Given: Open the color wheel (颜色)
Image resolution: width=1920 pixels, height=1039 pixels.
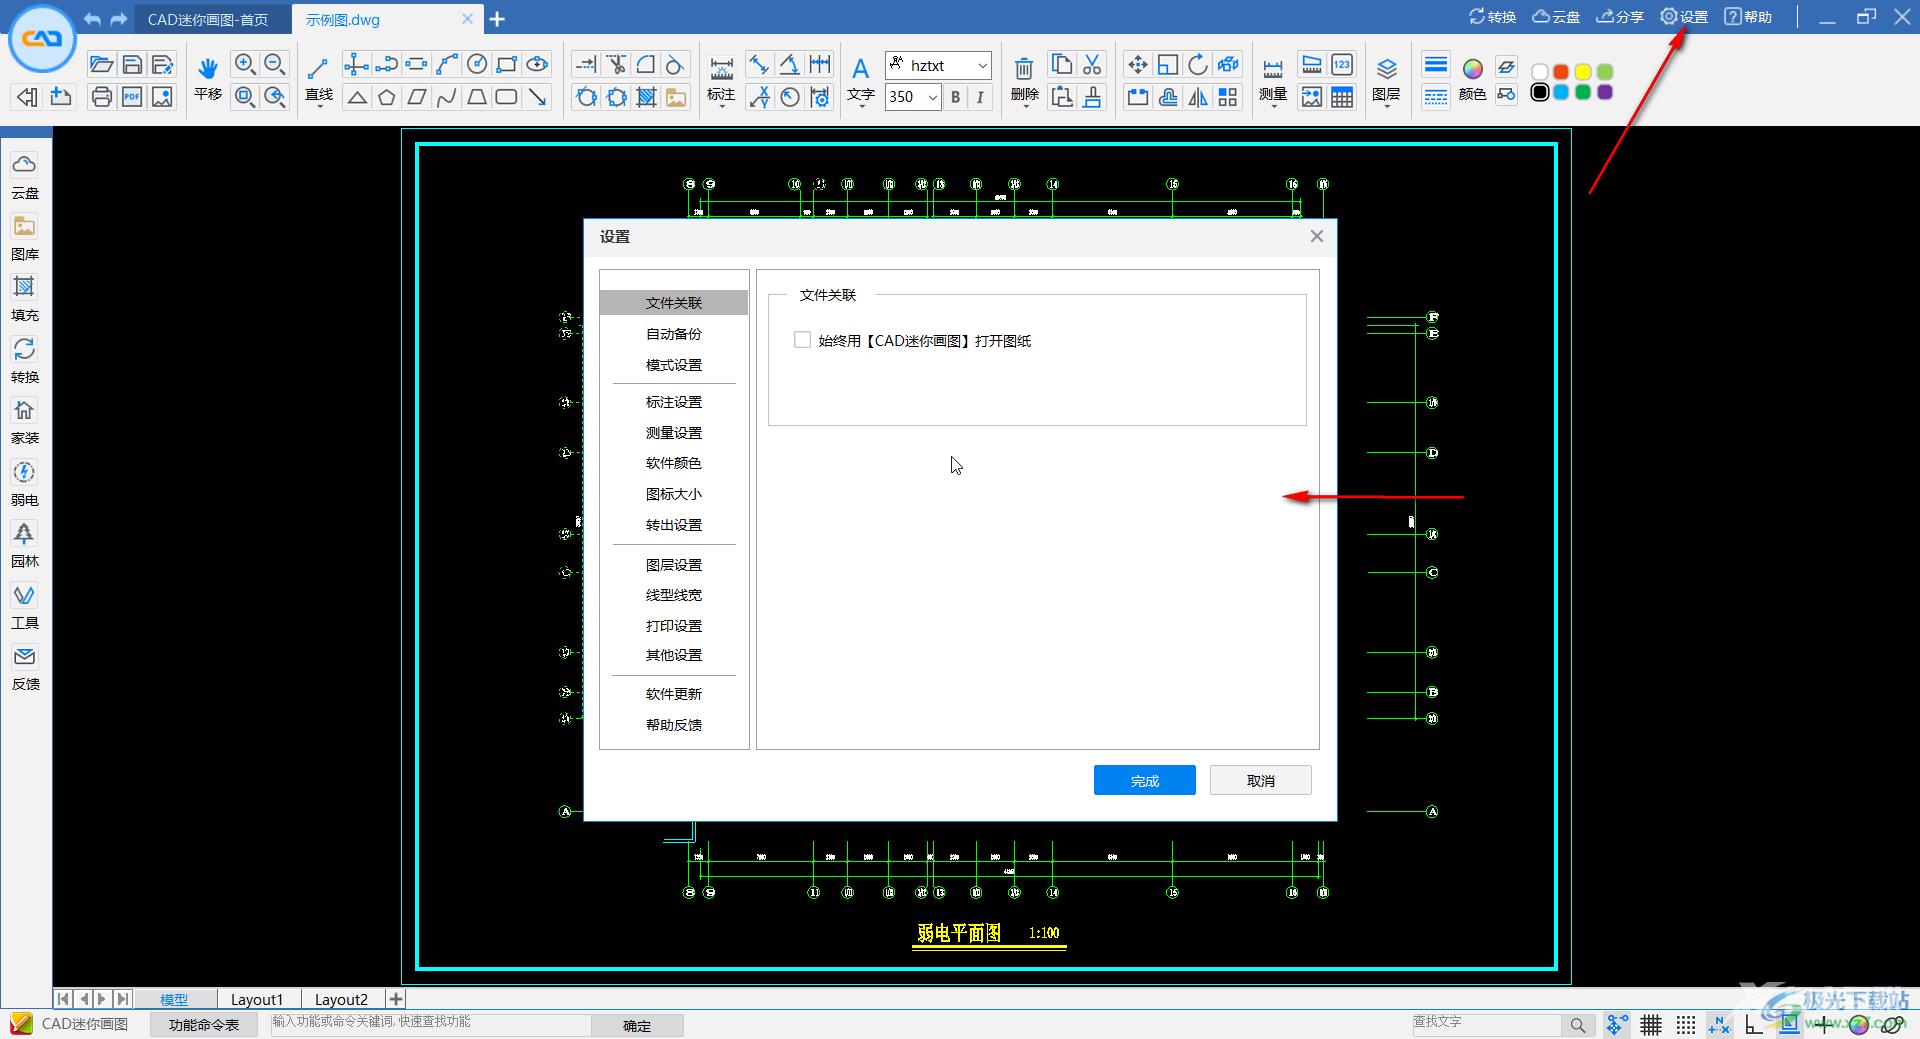Looking at the screenshot, I should point(1472,69).
